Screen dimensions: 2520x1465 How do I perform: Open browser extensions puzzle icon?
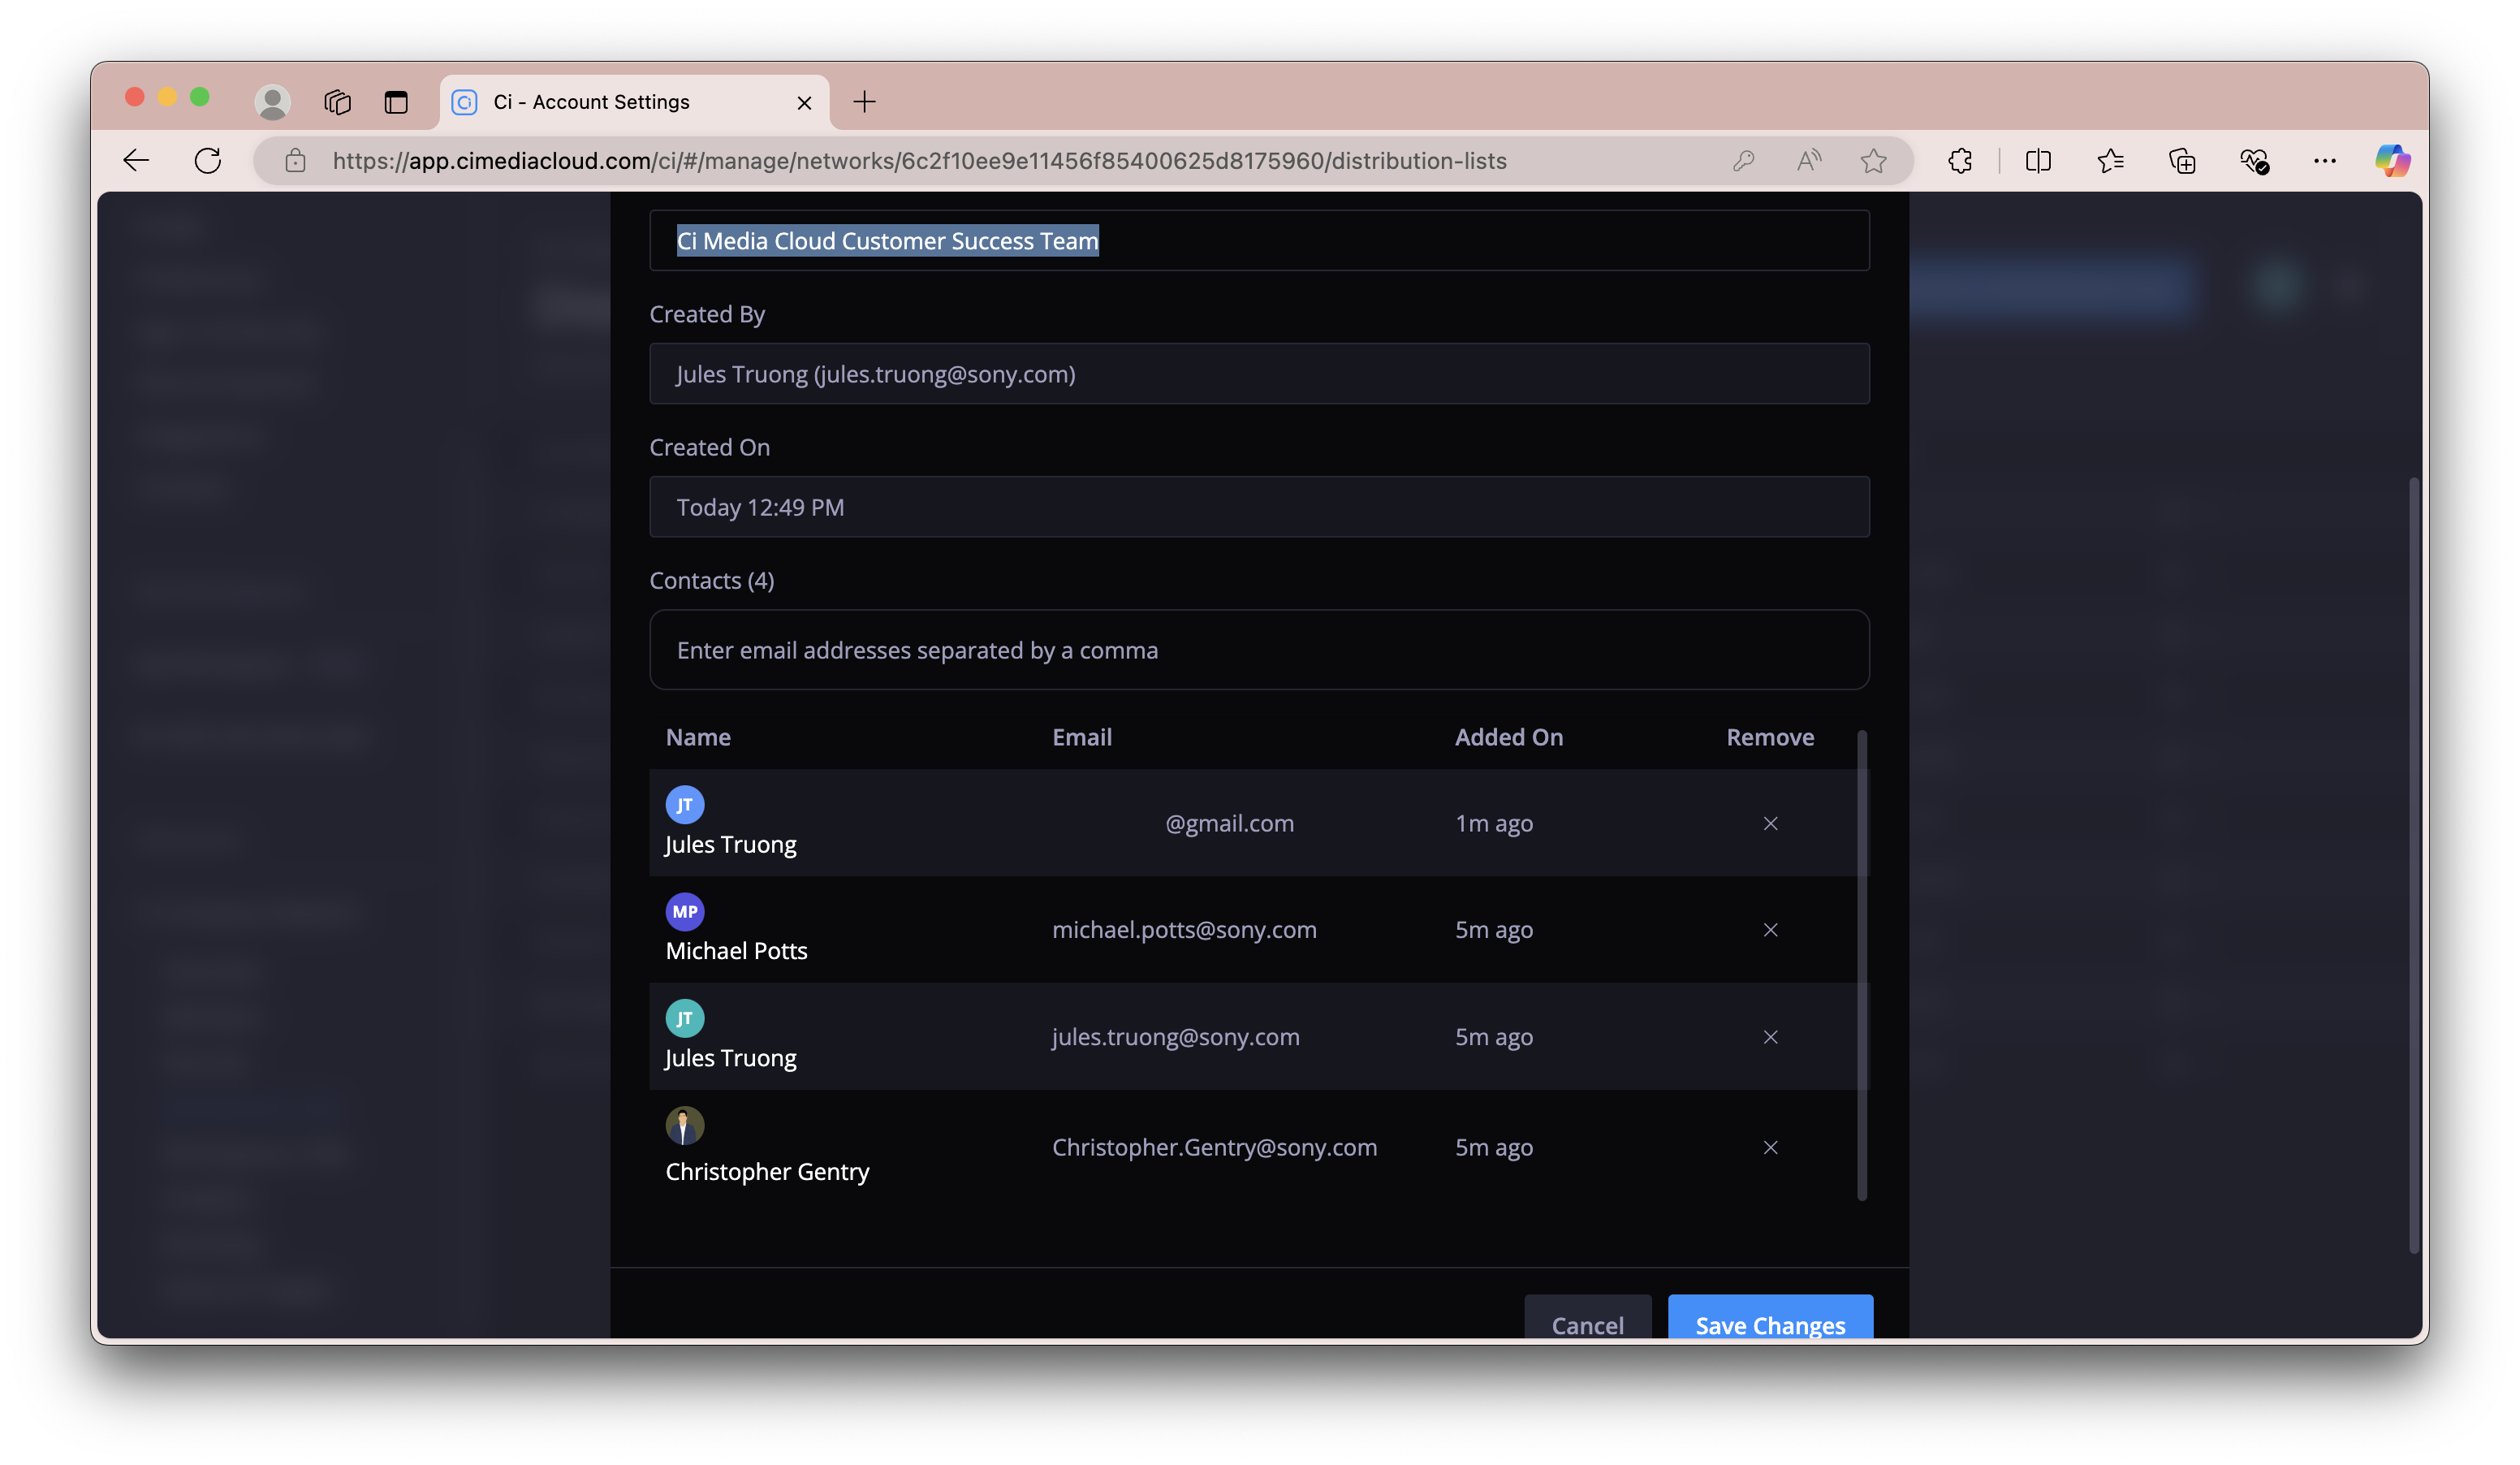coord(1960,161)
